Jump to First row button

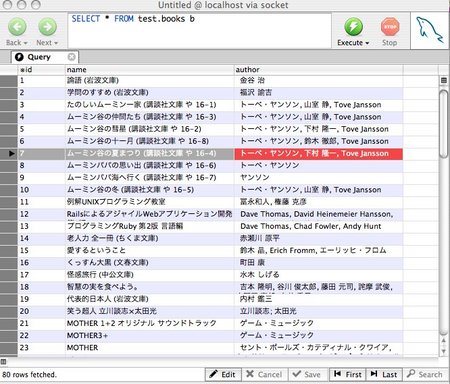click(x=348, y=374)
